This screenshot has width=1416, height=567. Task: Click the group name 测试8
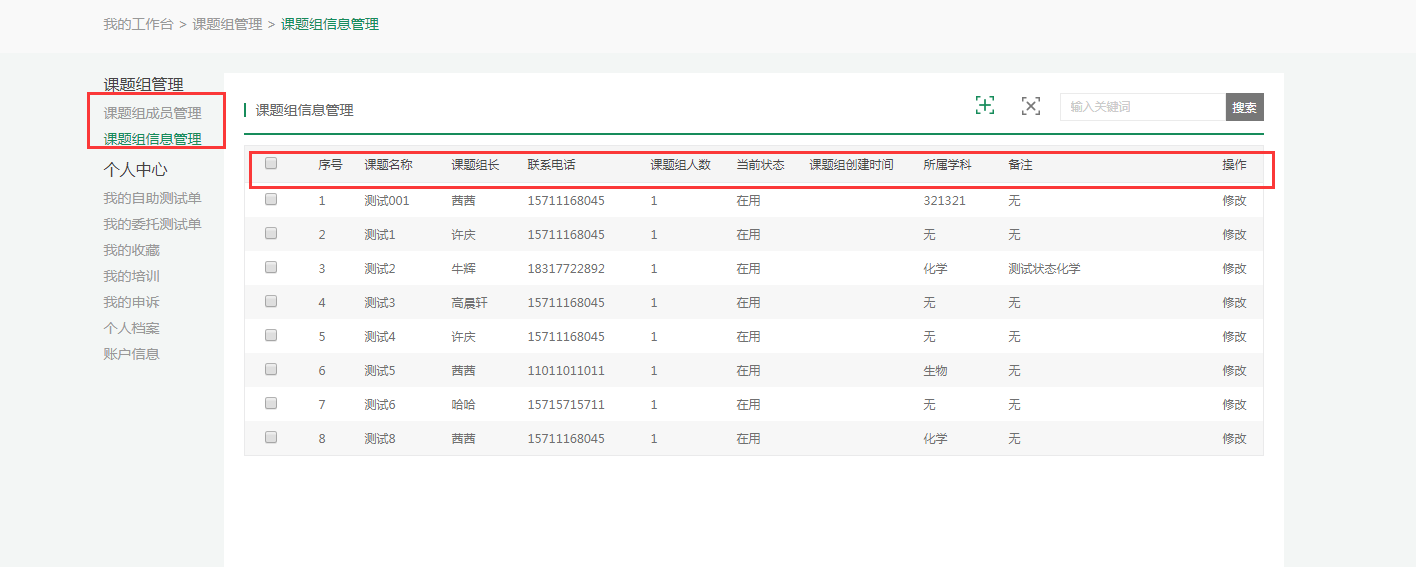pos(380,439)
